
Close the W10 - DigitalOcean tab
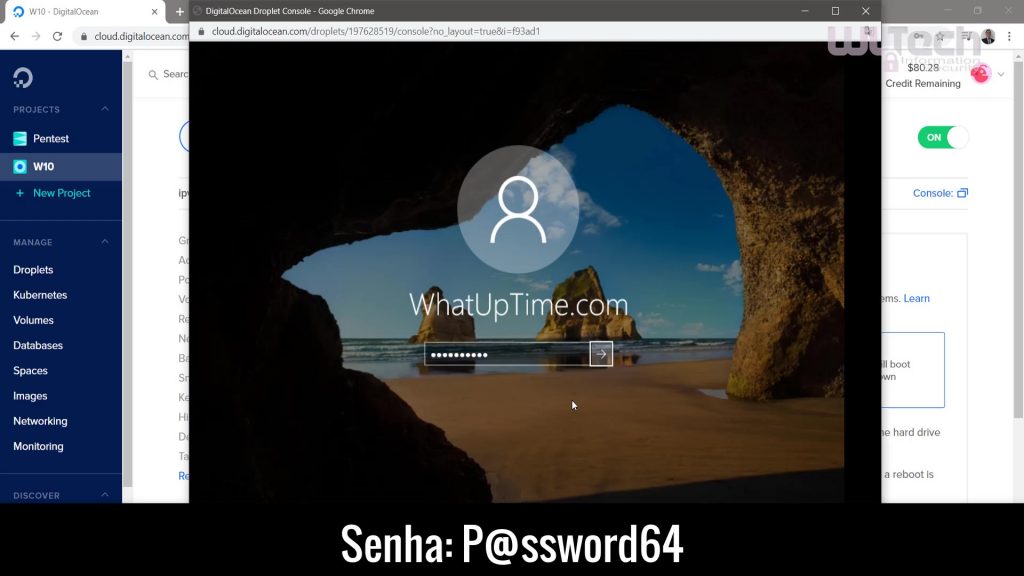[x=154, y=12]
